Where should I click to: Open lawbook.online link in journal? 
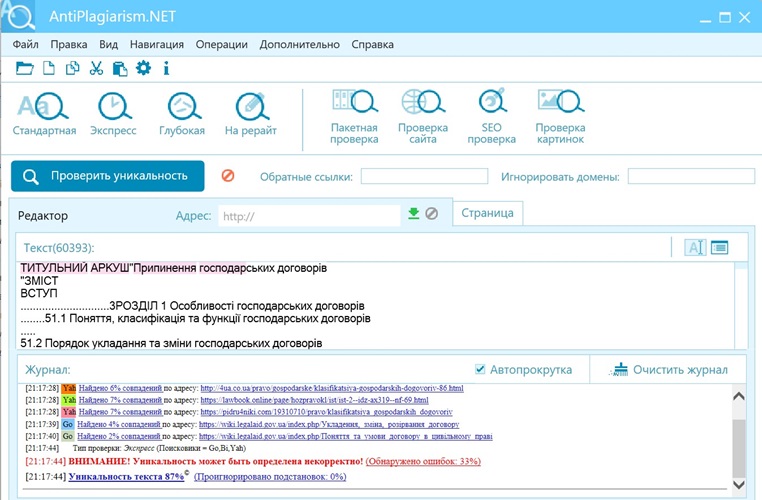(x=314, y=400)
